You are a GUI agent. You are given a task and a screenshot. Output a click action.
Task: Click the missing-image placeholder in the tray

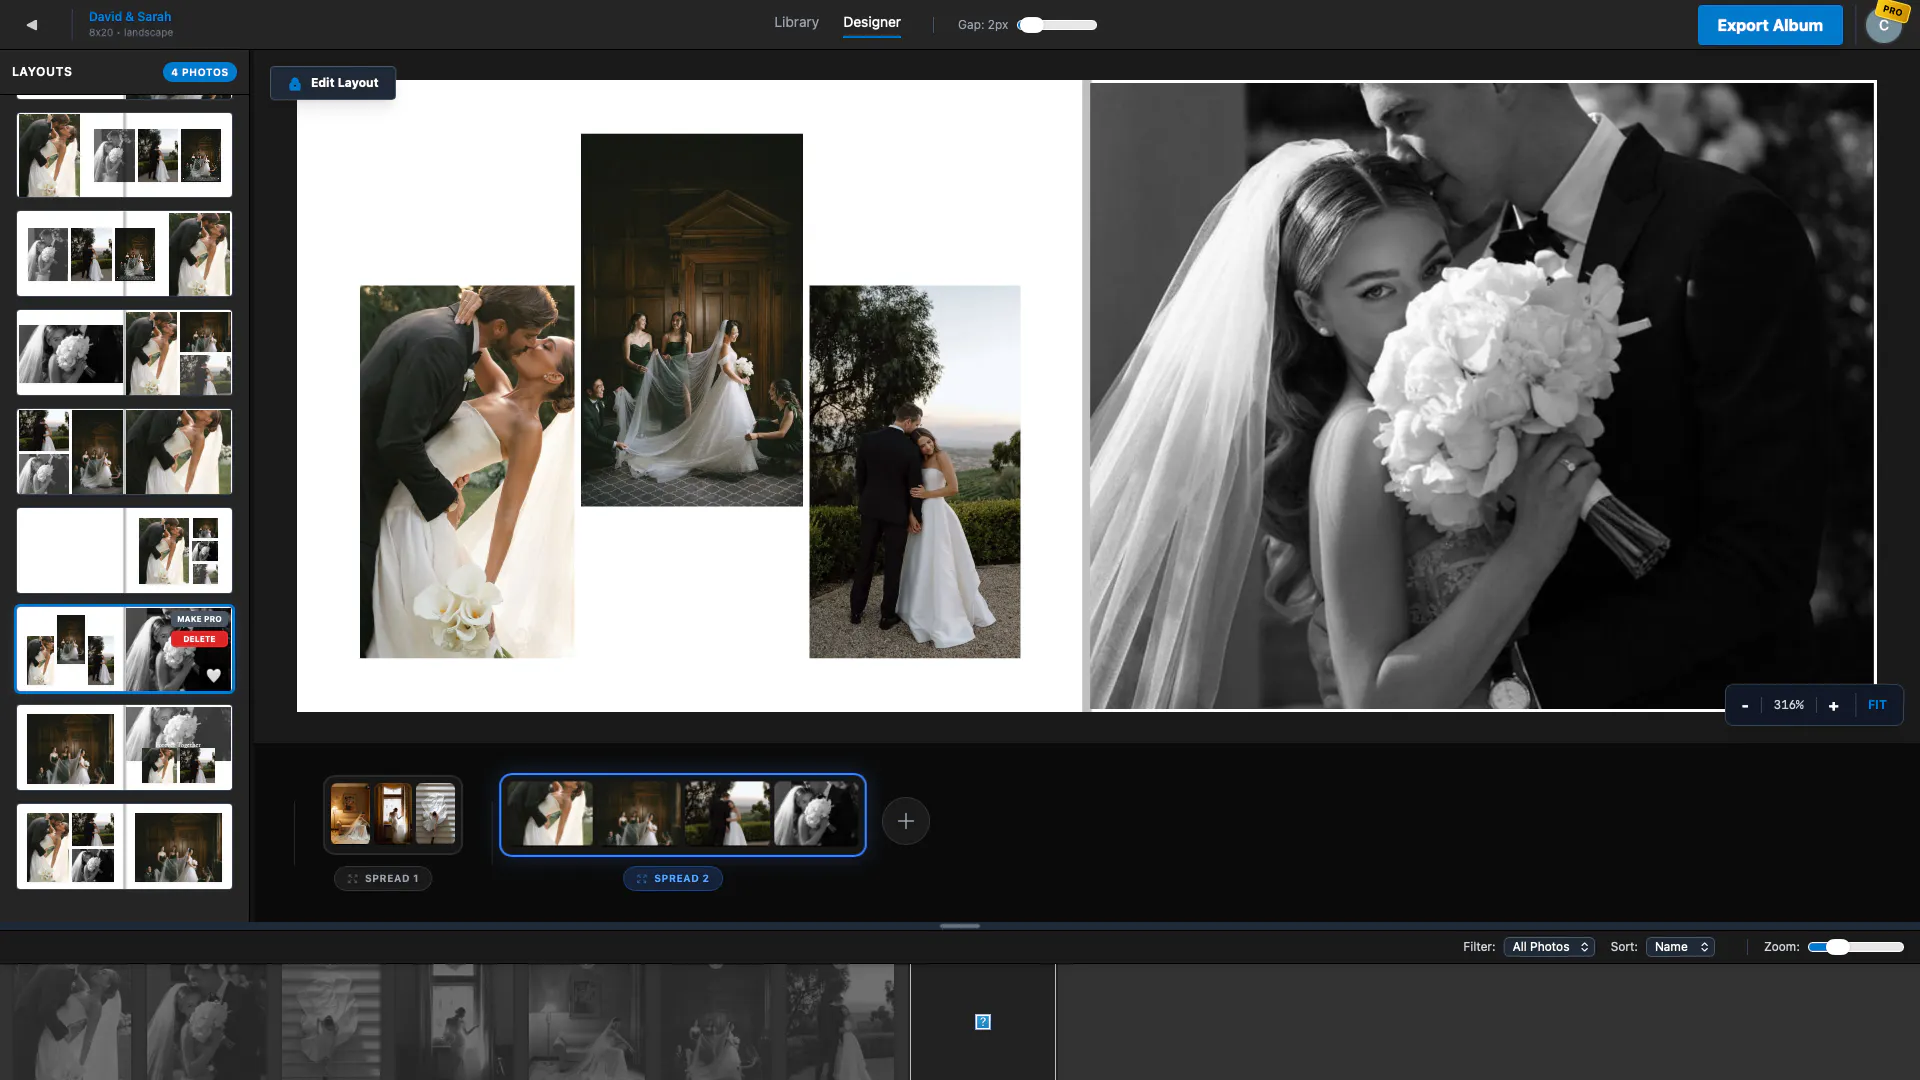(x=983, y=1022)
